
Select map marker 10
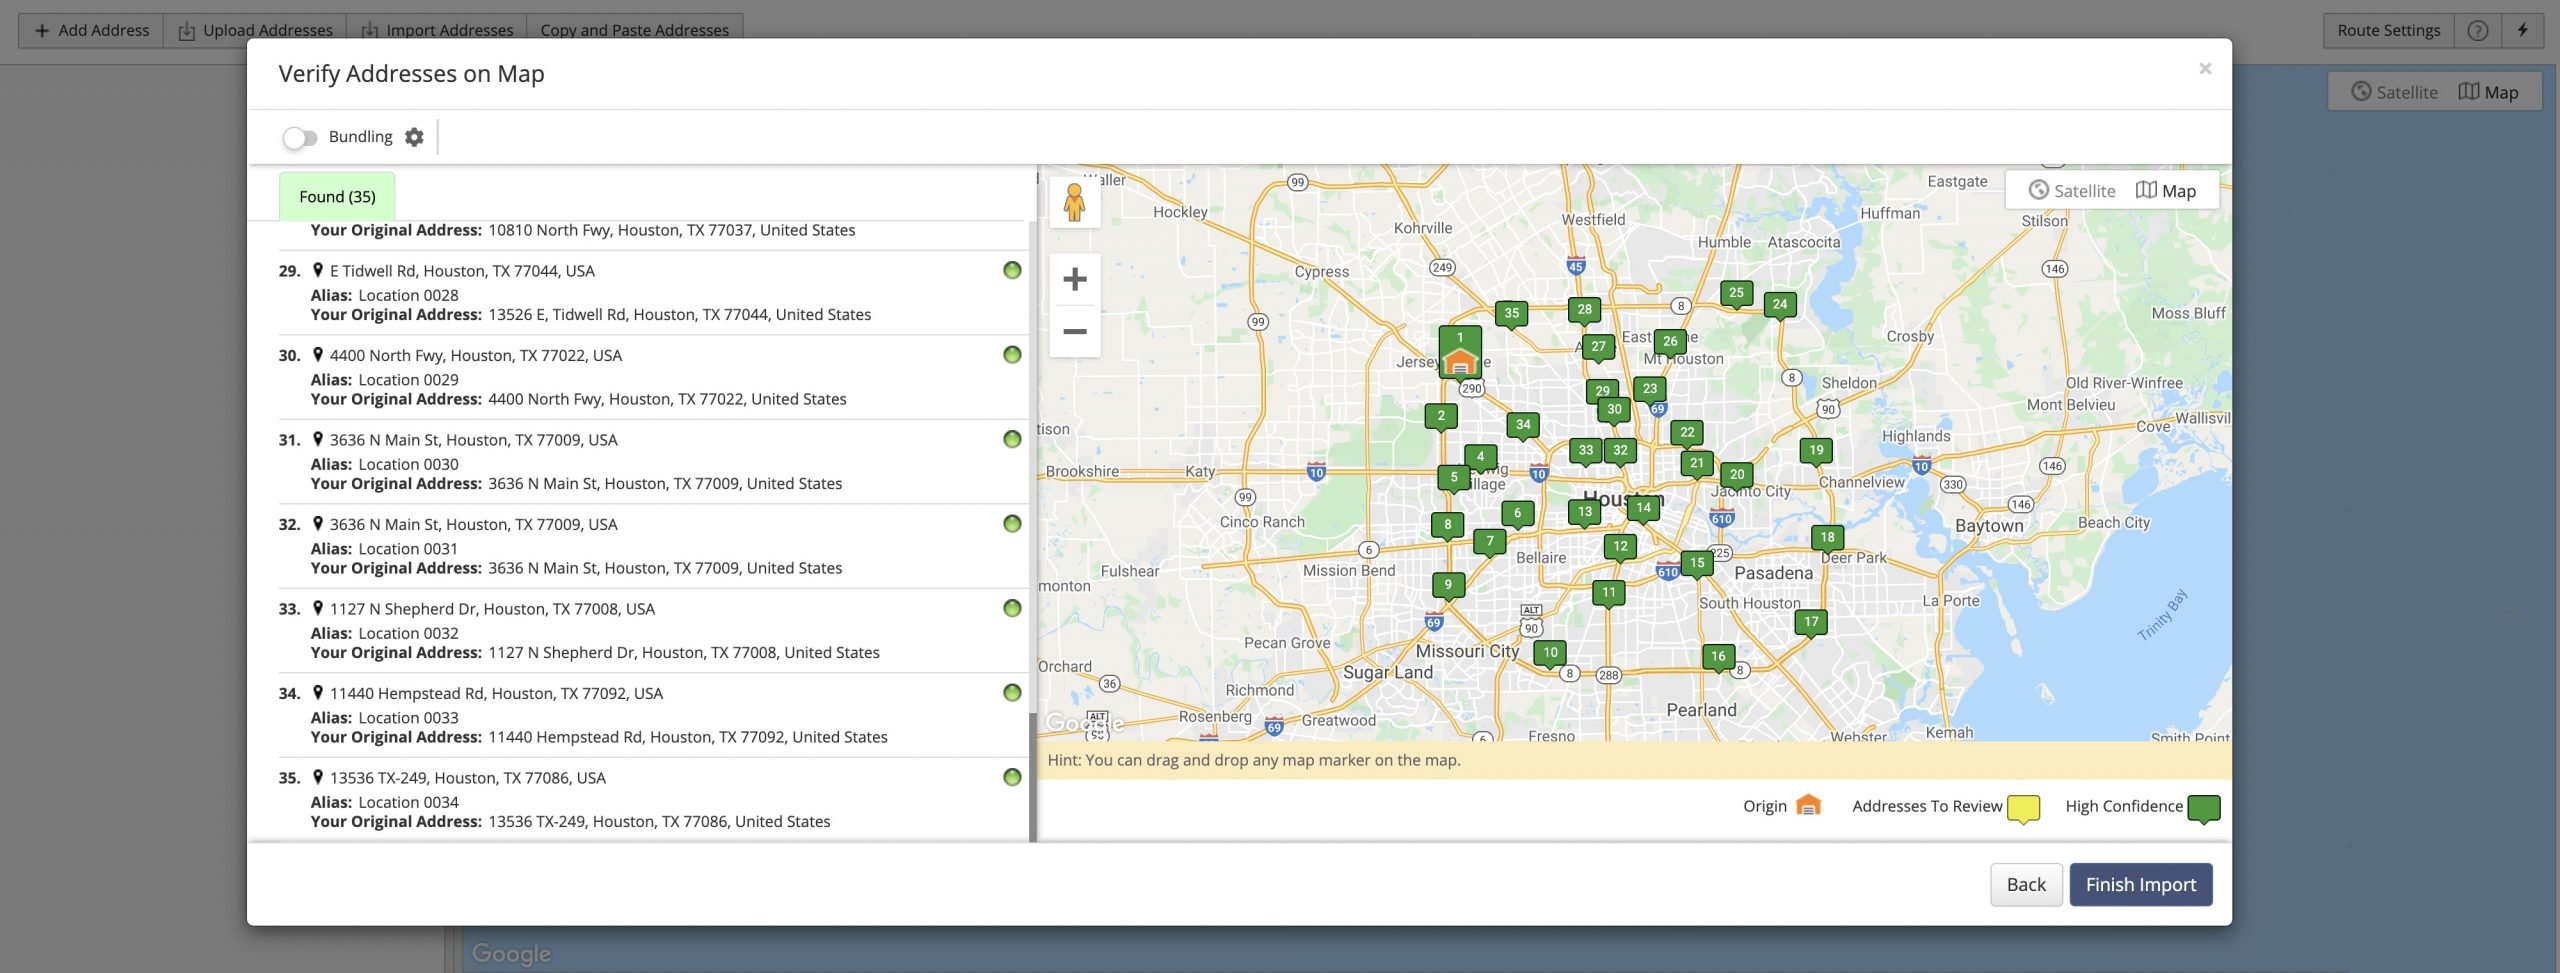pyautogui.click(x=1550, y=654)
